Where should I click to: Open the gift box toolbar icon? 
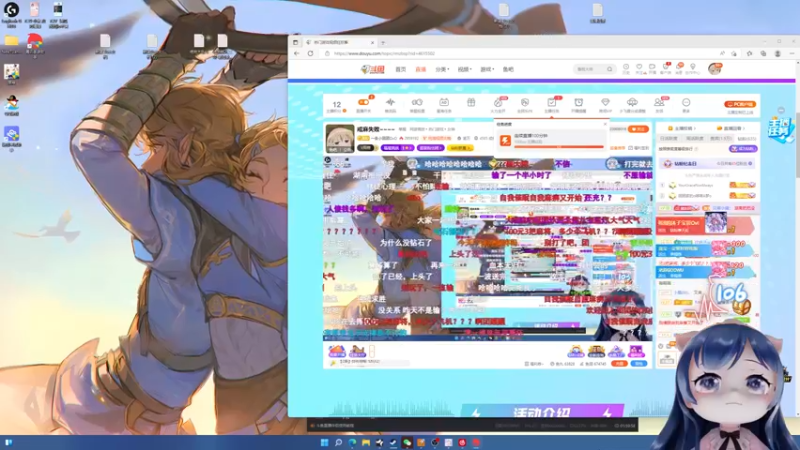[471, 103]
